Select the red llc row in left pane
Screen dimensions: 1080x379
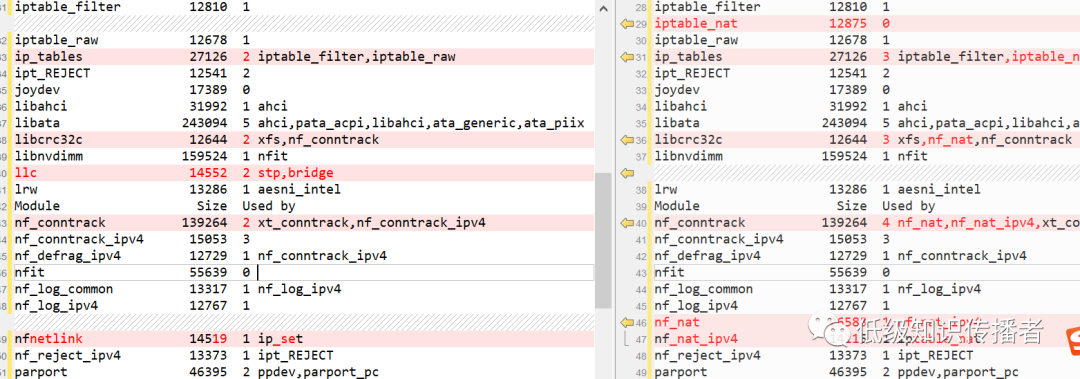coord(303,173)
